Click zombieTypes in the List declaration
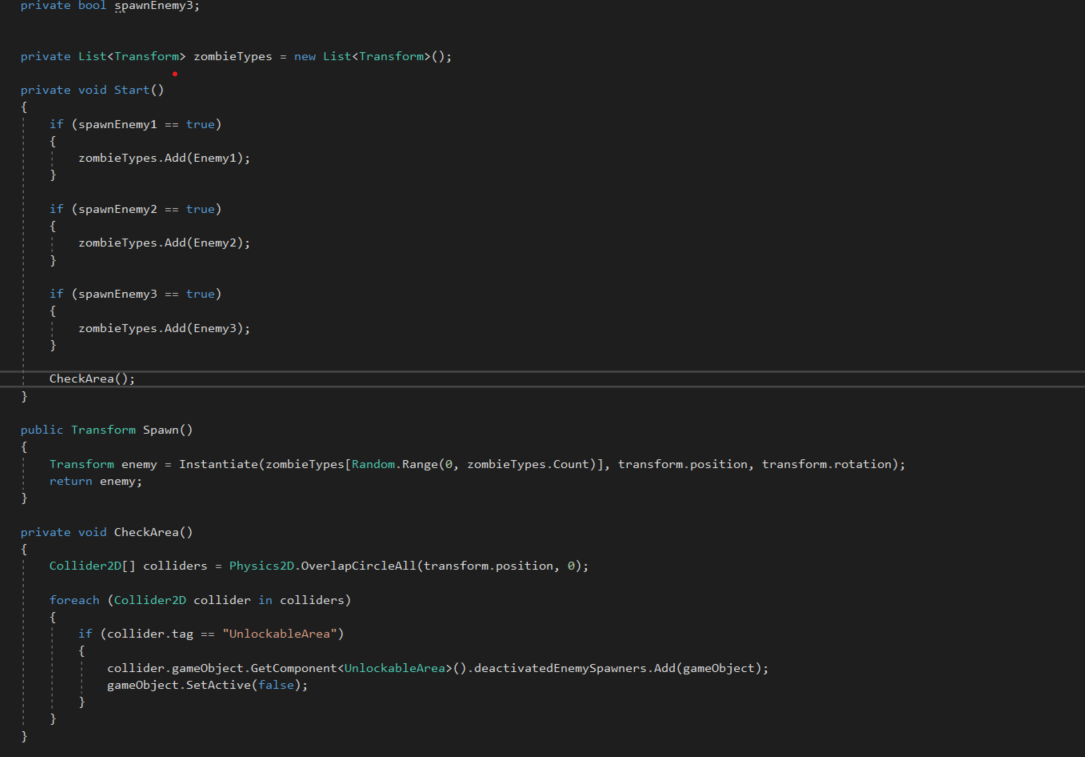This screenshot has height=757, width=1085. coord(232,57)
